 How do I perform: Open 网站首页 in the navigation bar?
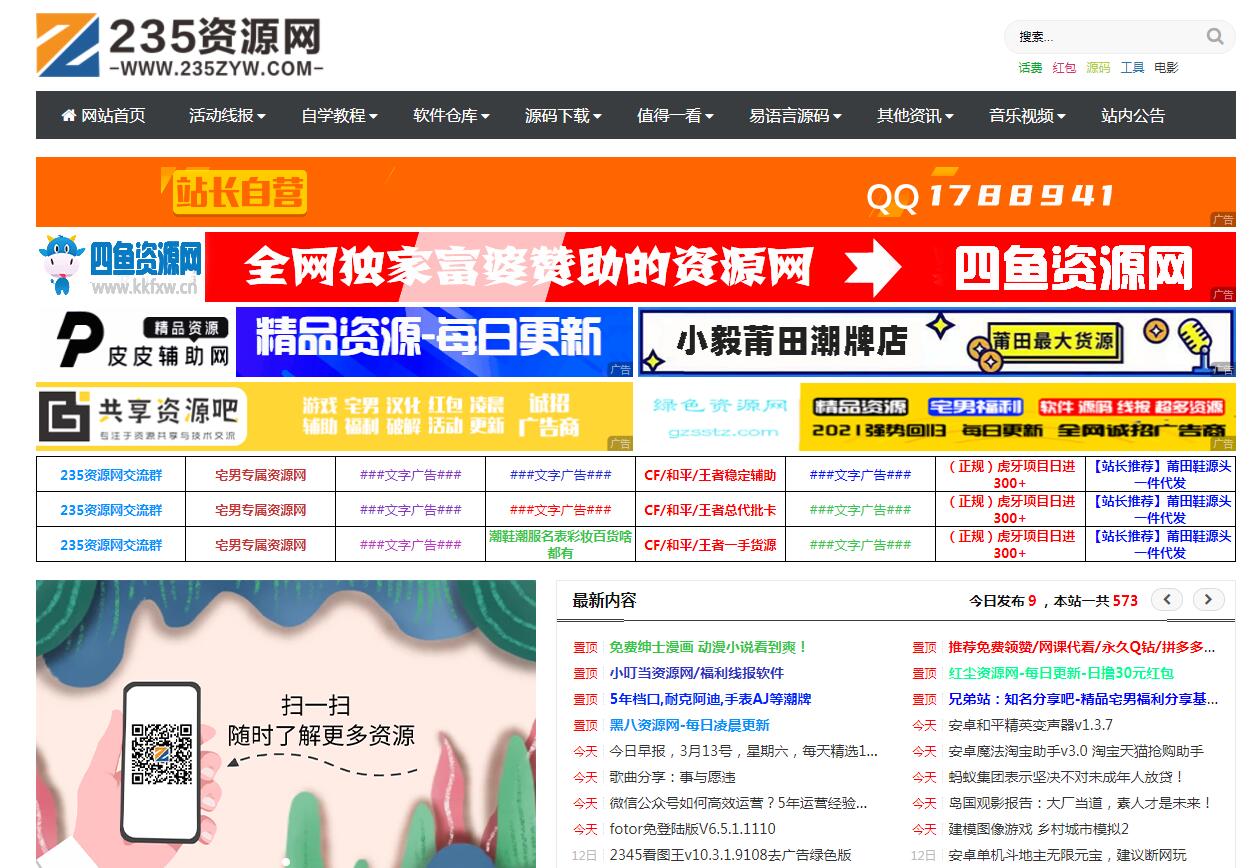pos(103,115)
